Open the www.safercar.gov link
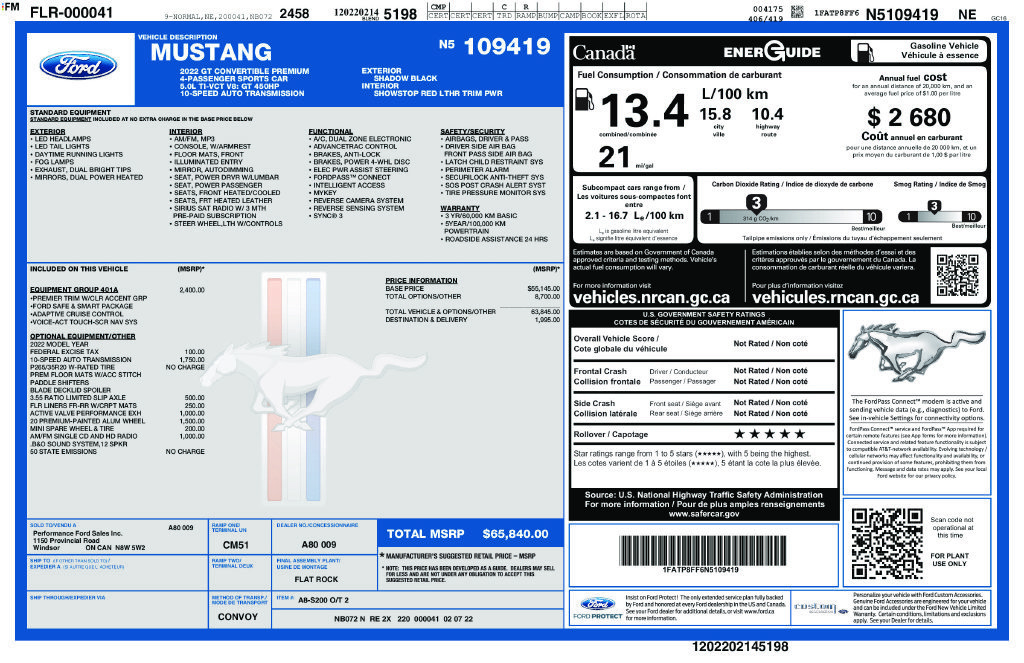 [x=703, y=514]
